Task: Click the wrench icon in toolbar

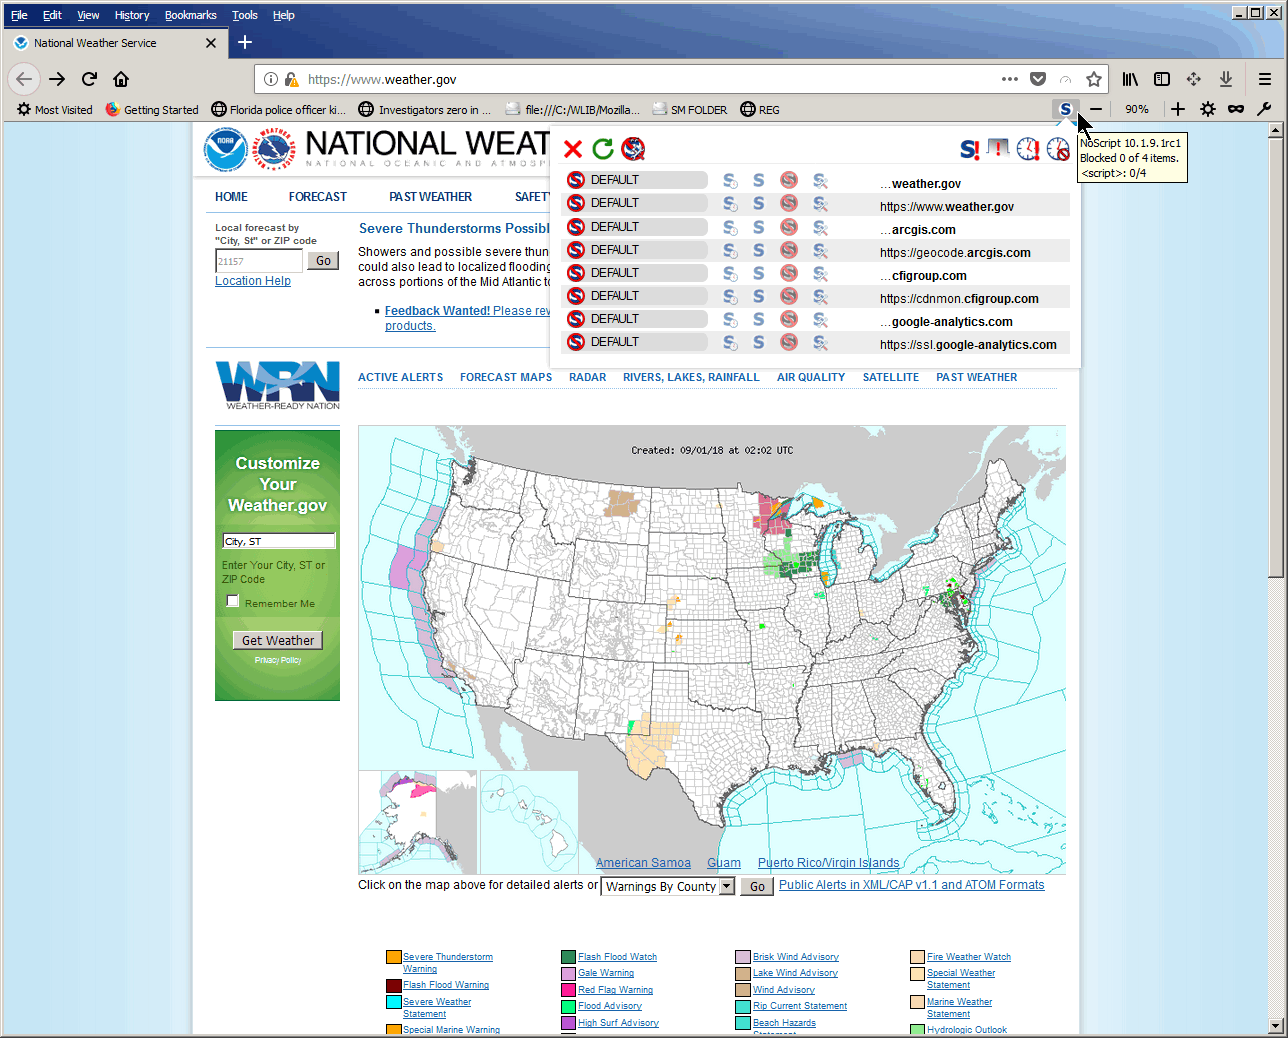Action: [x=1264, y=109]
